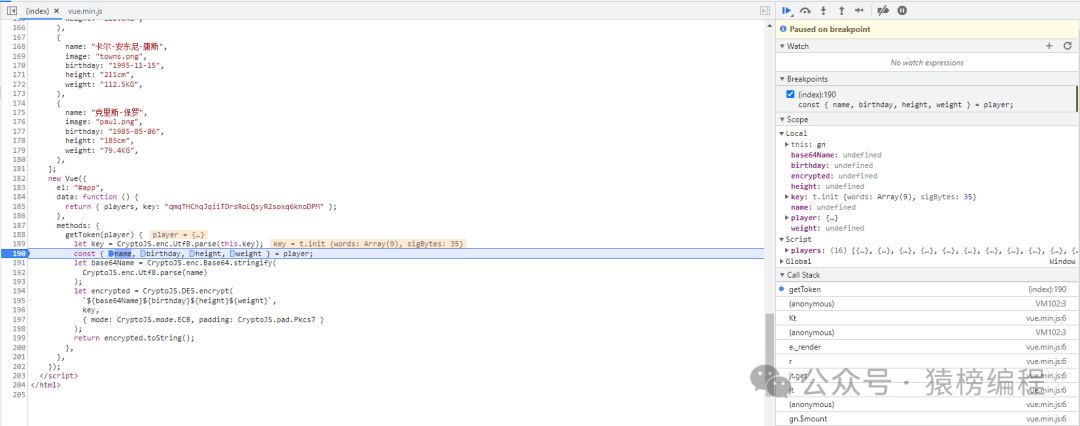The width and height of the screenshot is (1080, 426).
Task: Click 'encrypted: undefined' scope entry
Action: point(833,176)
